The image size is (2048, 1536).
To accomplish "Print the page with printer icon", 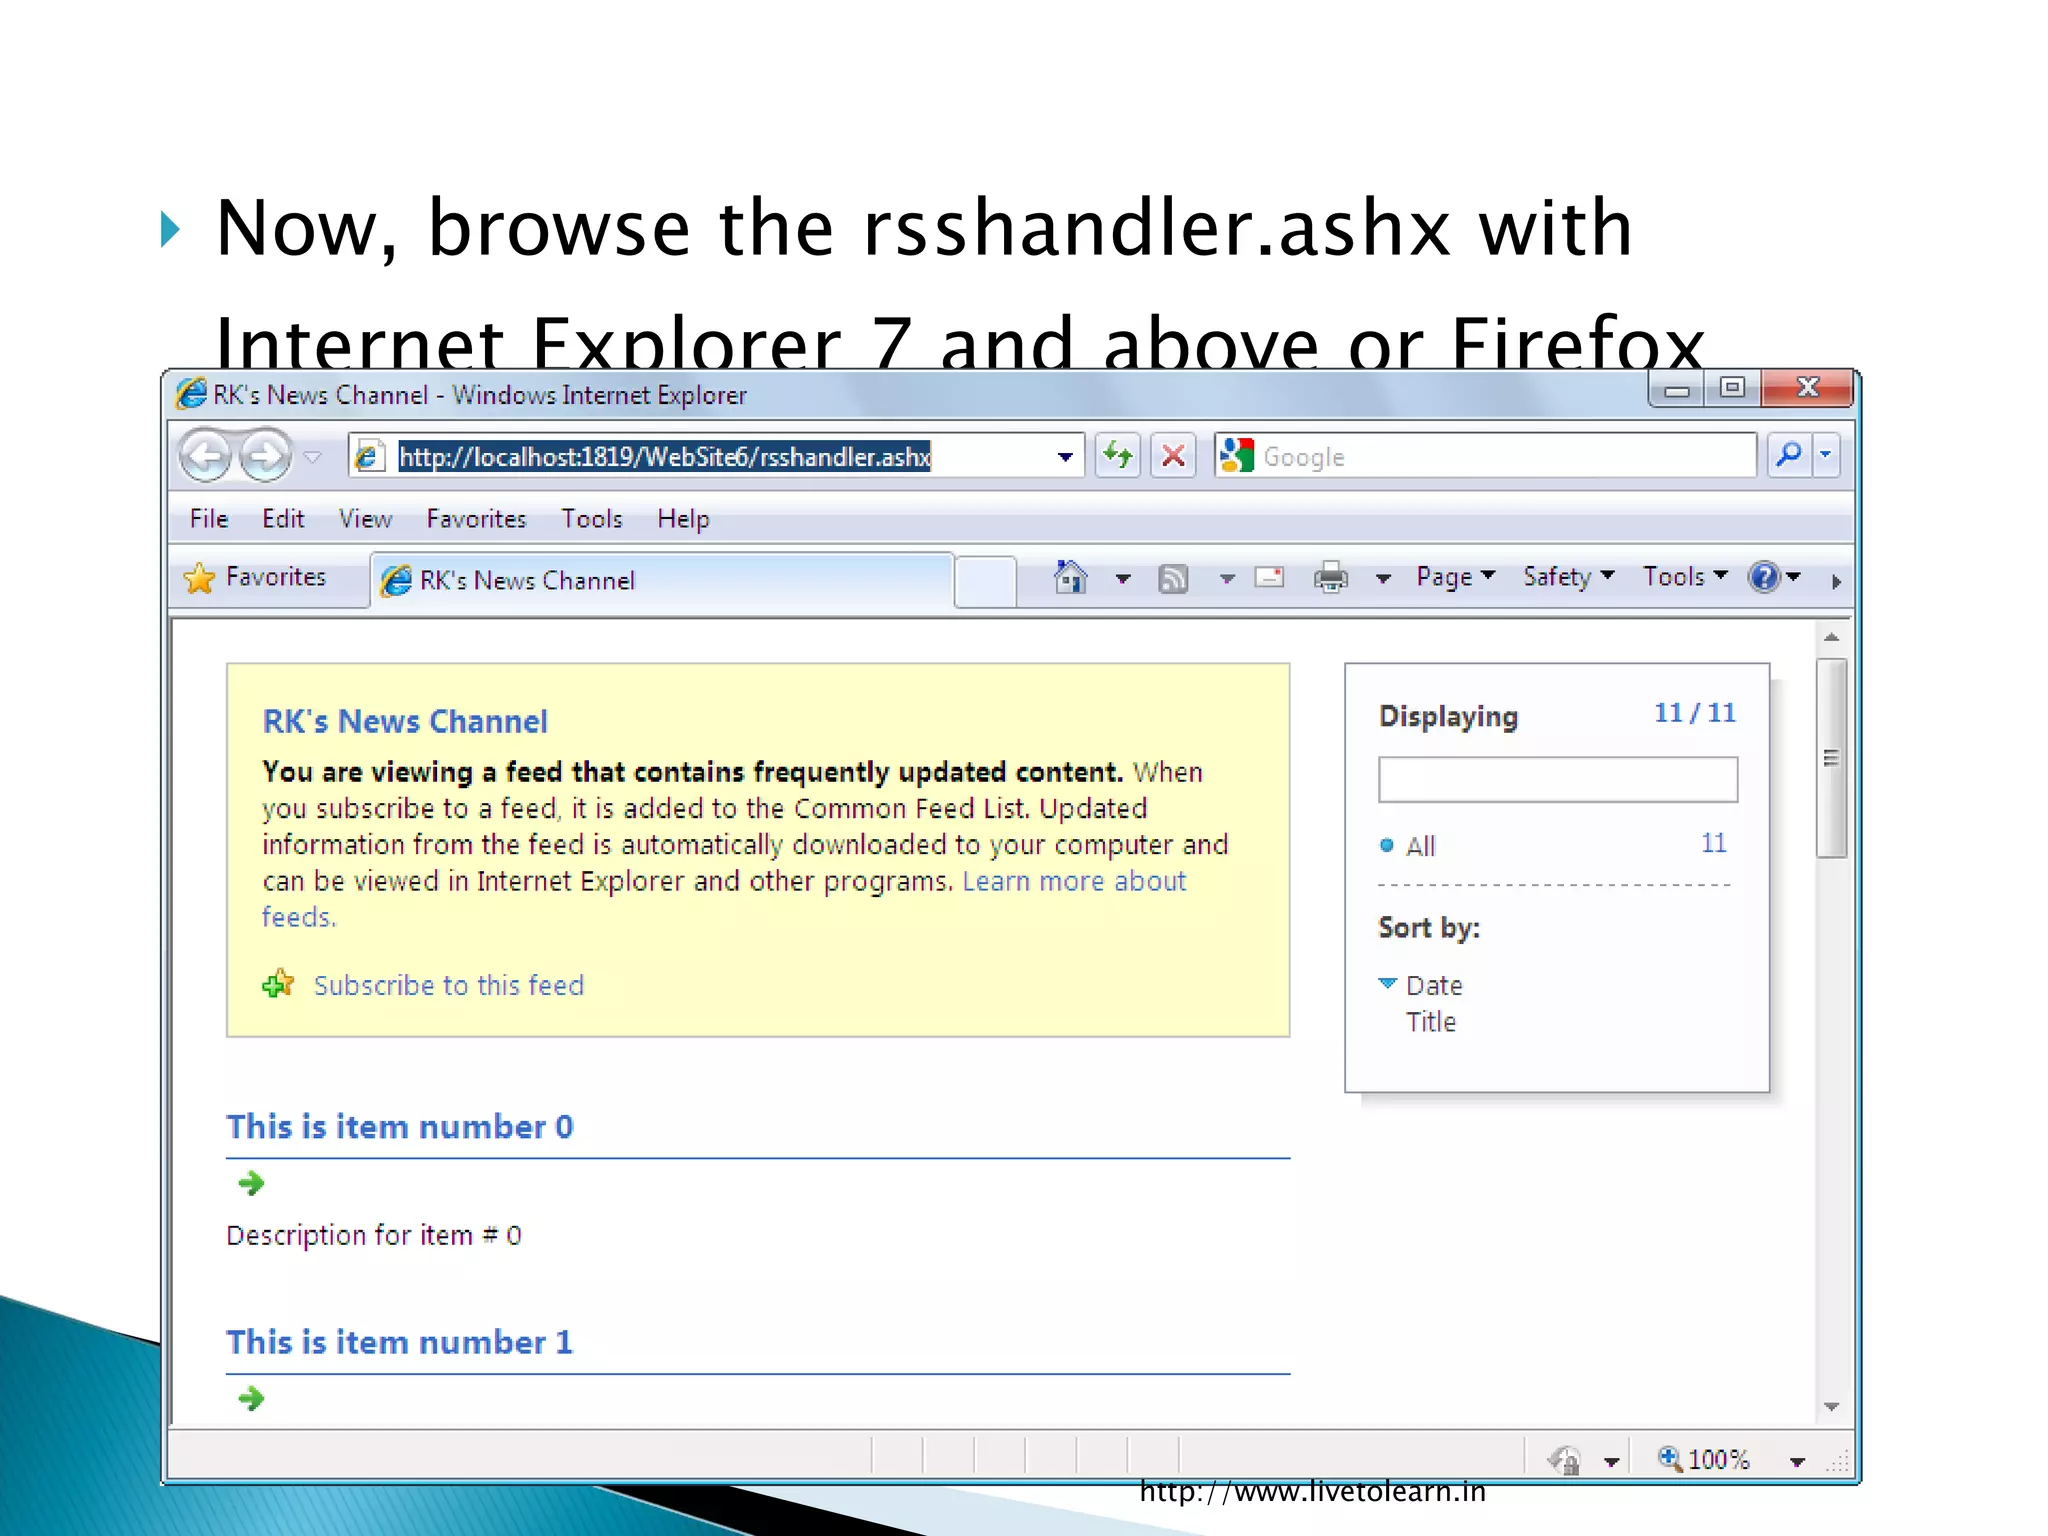I will tap(1331, 578).
